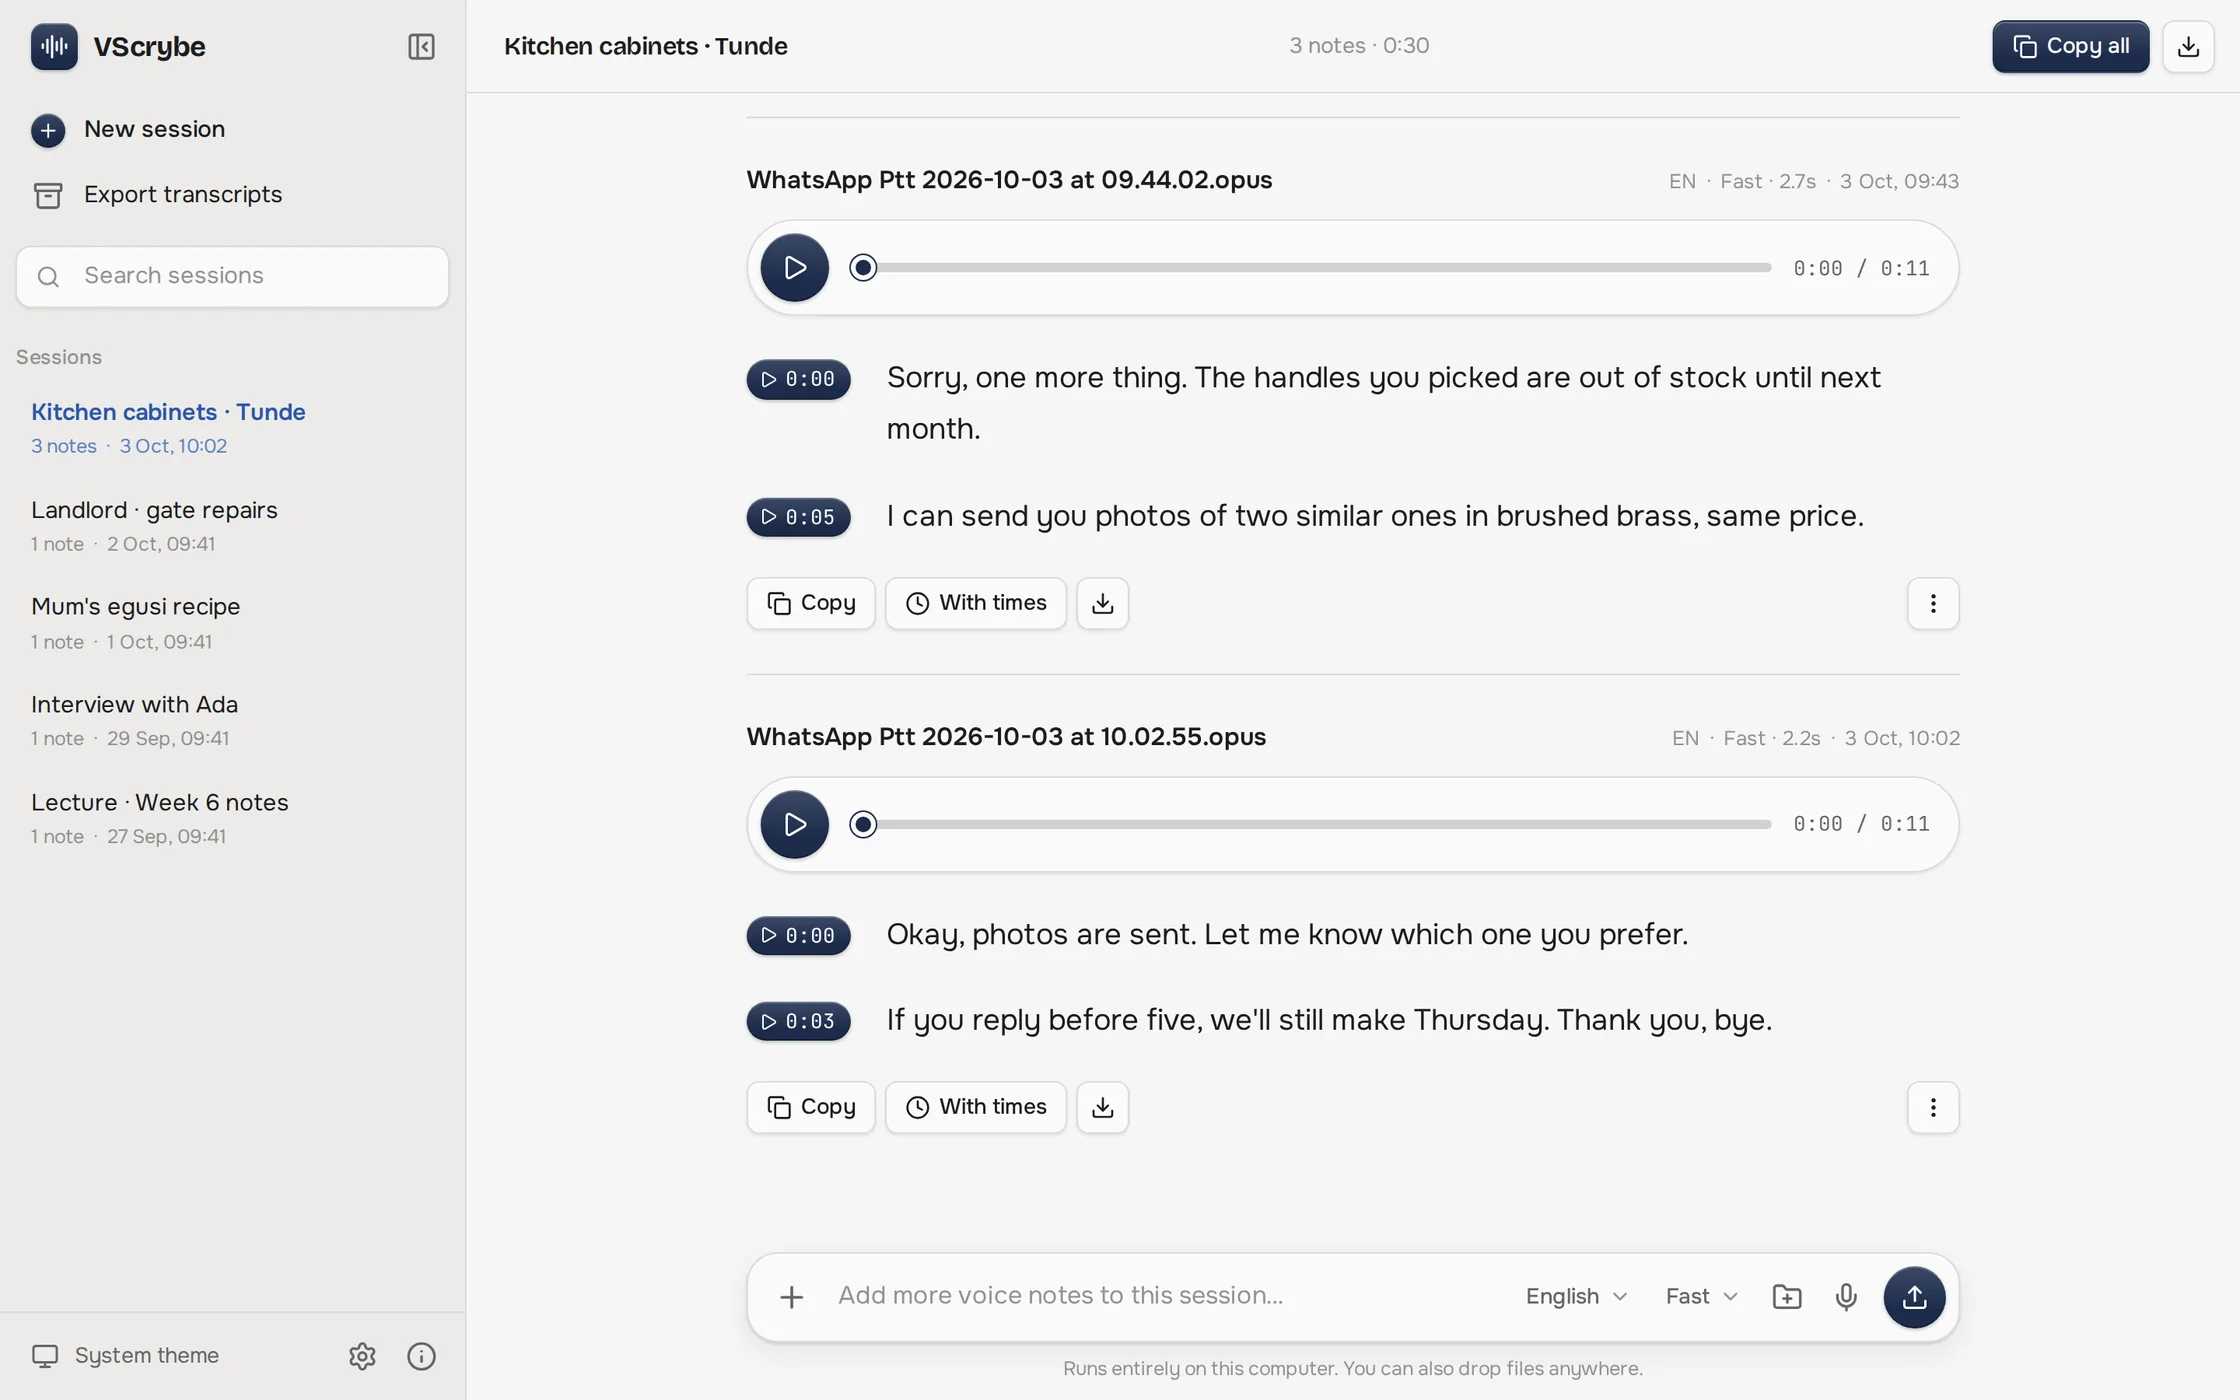Image resolution: width=2240 pixels, height=1400 pixels.
Task: Click the '3 notes · 0:30' header text
Action: pyautogui.click(x=1358, y=46)
